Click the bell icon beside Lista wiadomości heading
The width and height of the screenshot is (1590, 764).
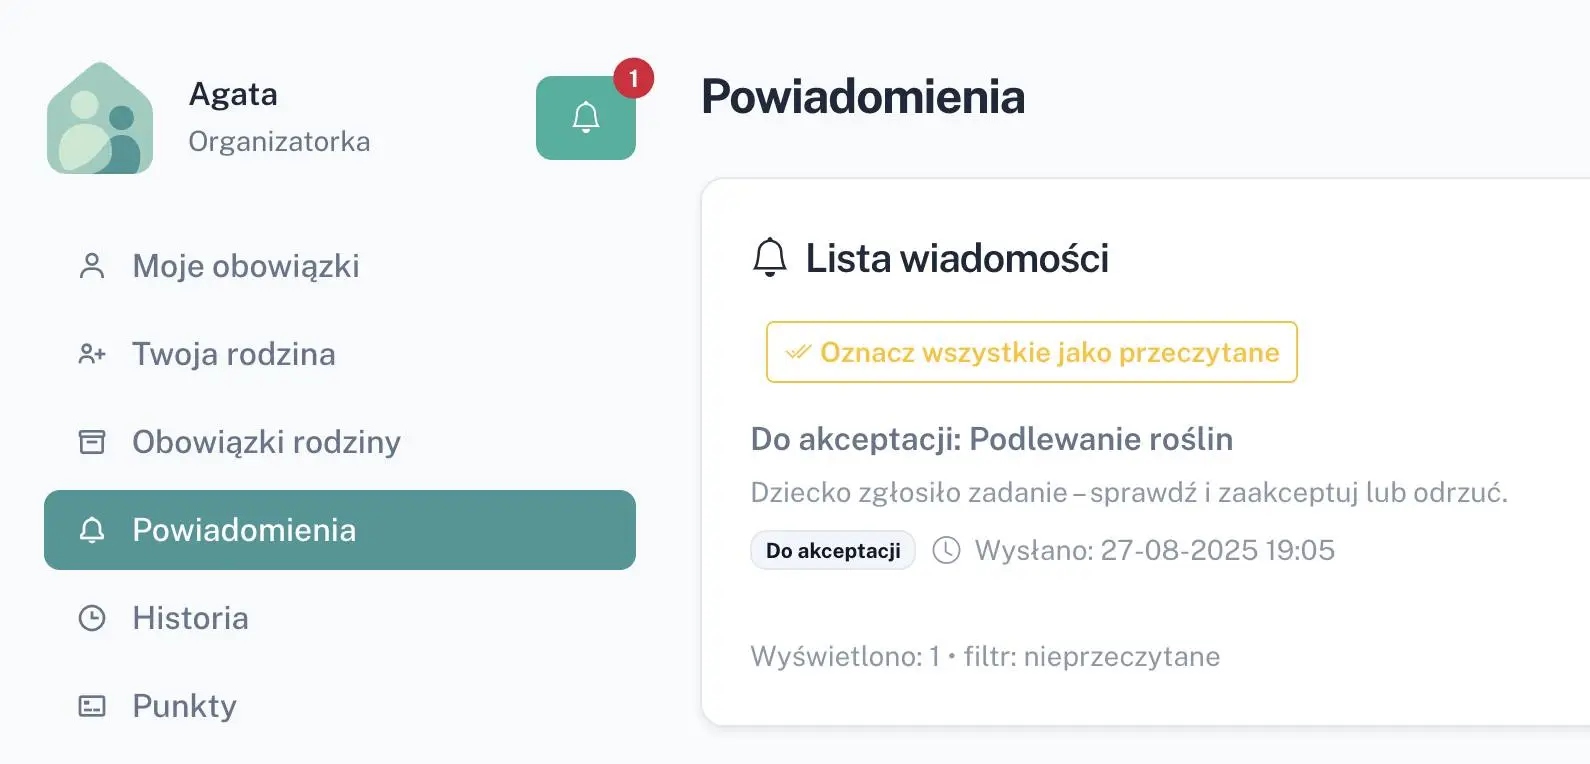click(769, 258)
